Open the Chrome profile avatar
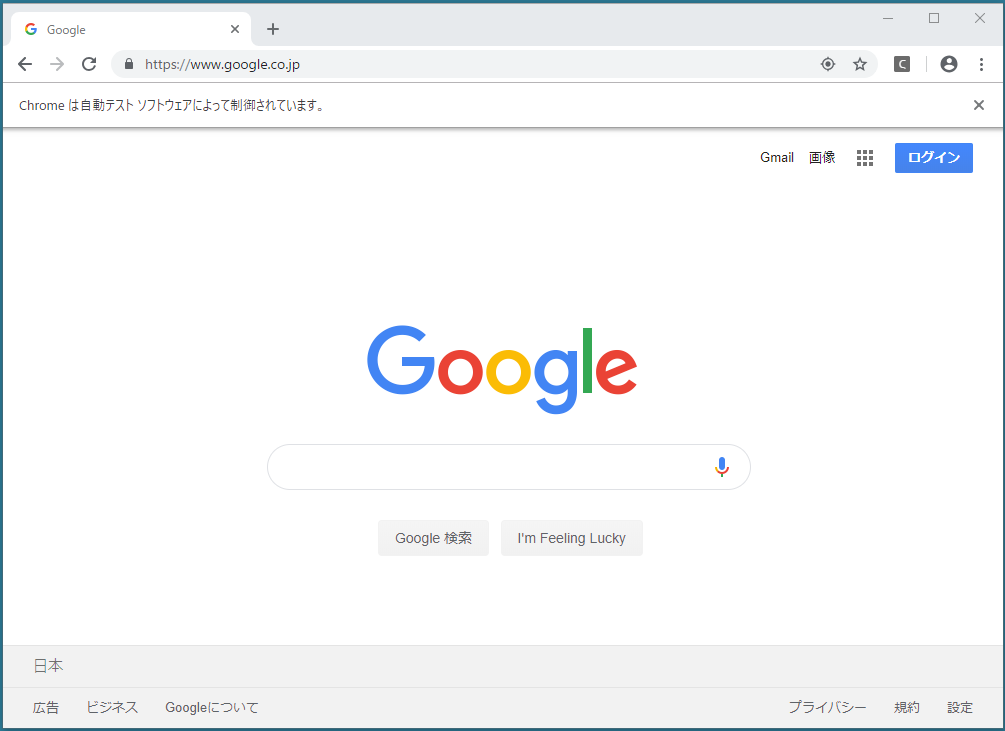1005x731 pixels. point(949,64)
